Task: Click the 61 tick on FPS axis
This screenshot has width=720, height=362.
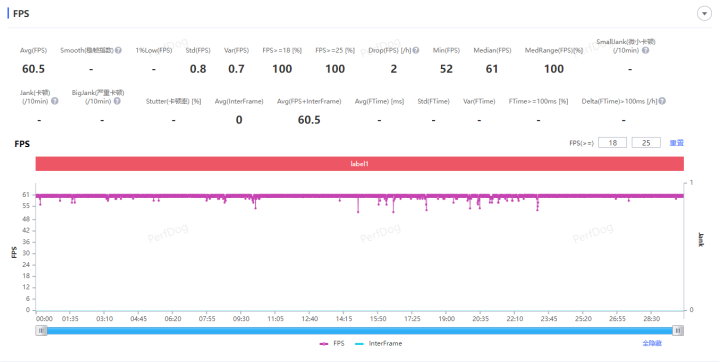Action: pyautogui.click(x=26, y=195)
